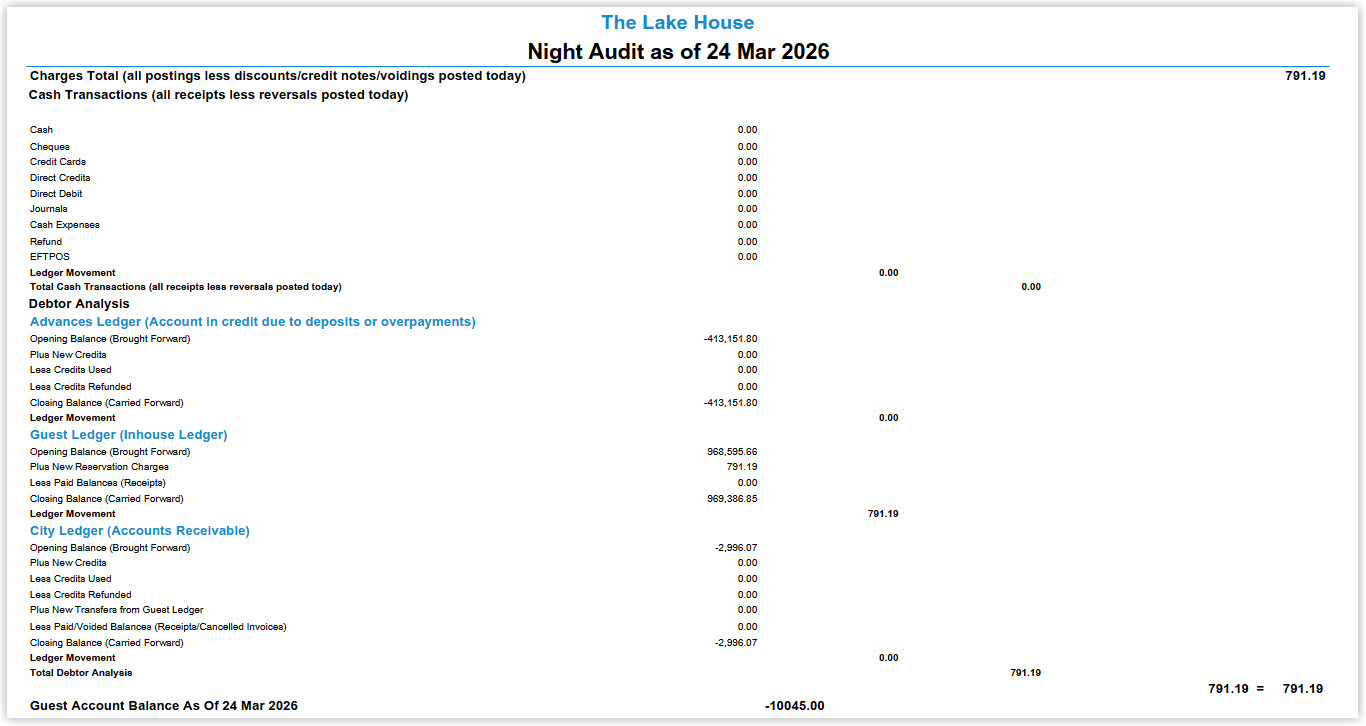This screenshot has height=726, width=1366.
Task: Click Advances Ledger closing balance -413,151.80
Action: coord(730,403)
